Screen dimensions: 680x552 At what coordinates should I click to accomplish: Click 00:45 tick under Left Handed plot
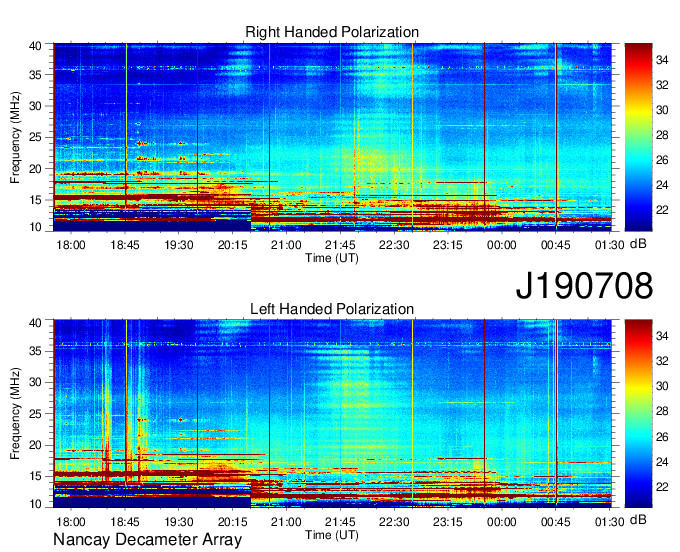point(556,522)
